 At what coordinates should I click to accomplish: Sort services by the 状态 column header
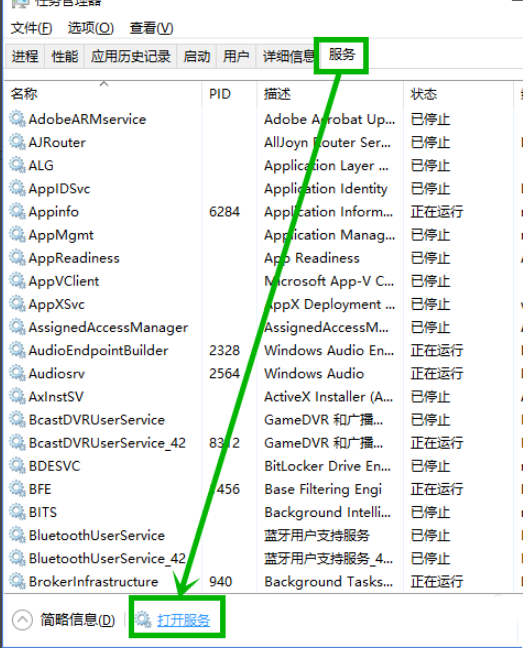459,94
